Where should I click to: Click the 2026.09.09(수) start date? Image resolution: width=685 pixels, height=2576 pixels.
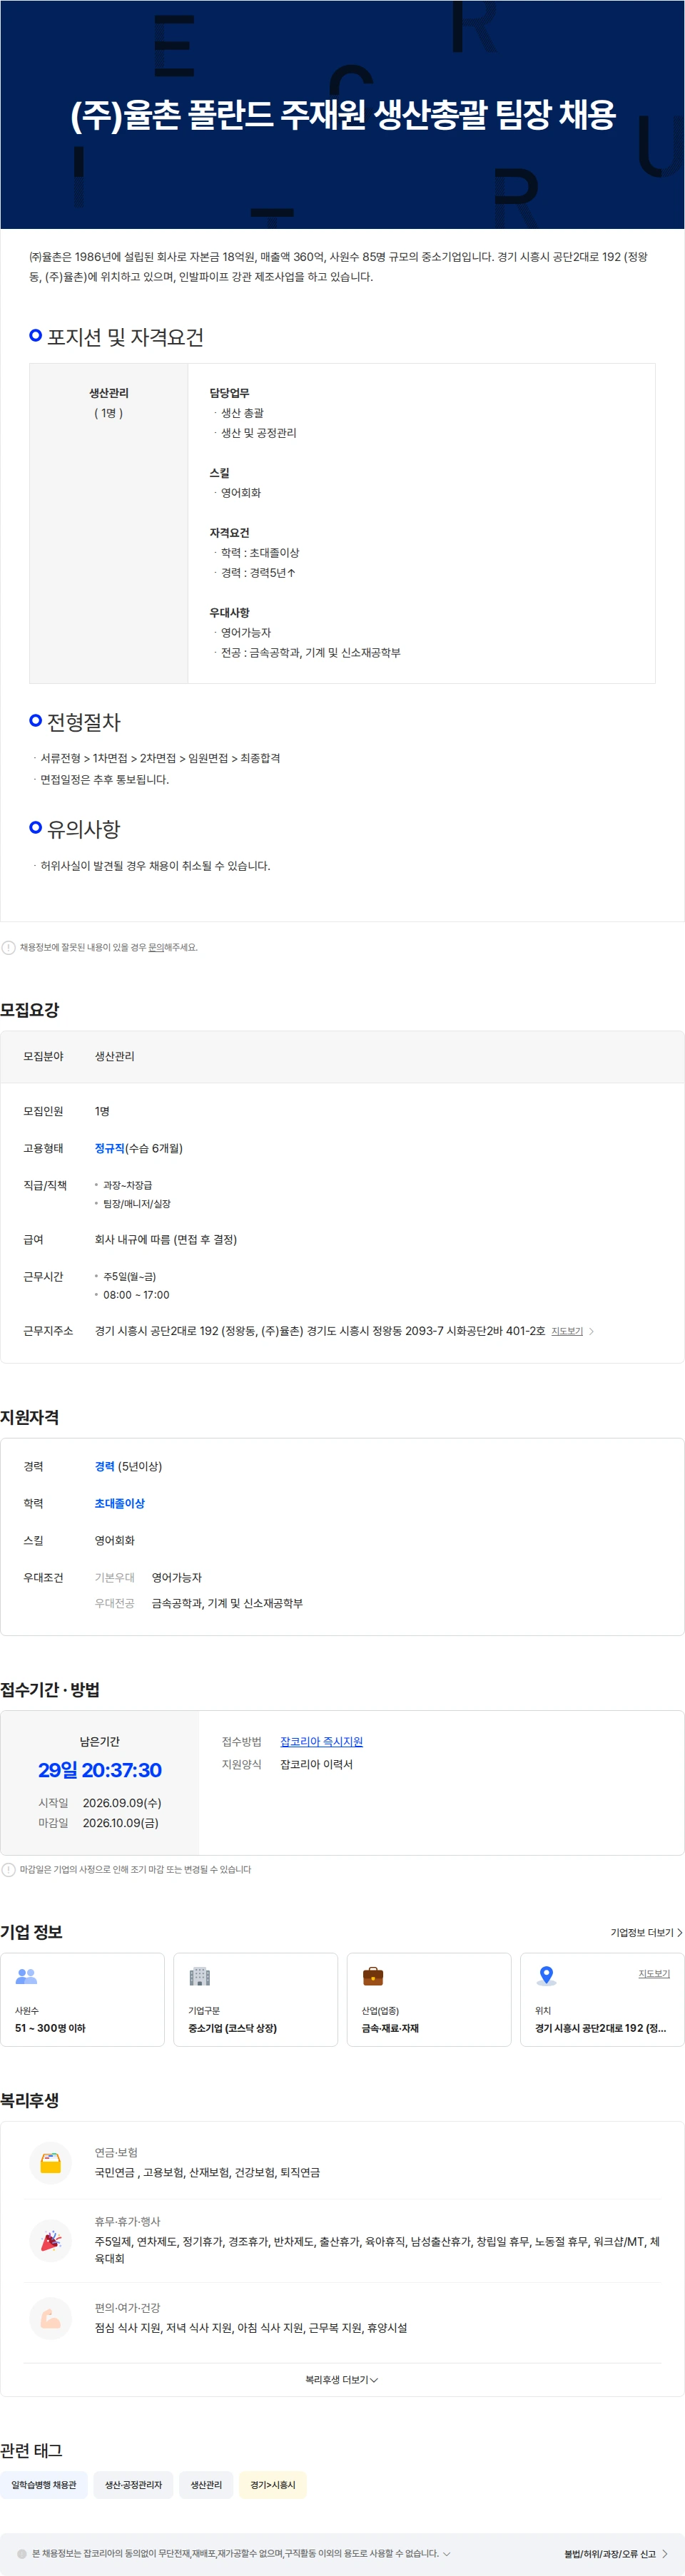122,1802
